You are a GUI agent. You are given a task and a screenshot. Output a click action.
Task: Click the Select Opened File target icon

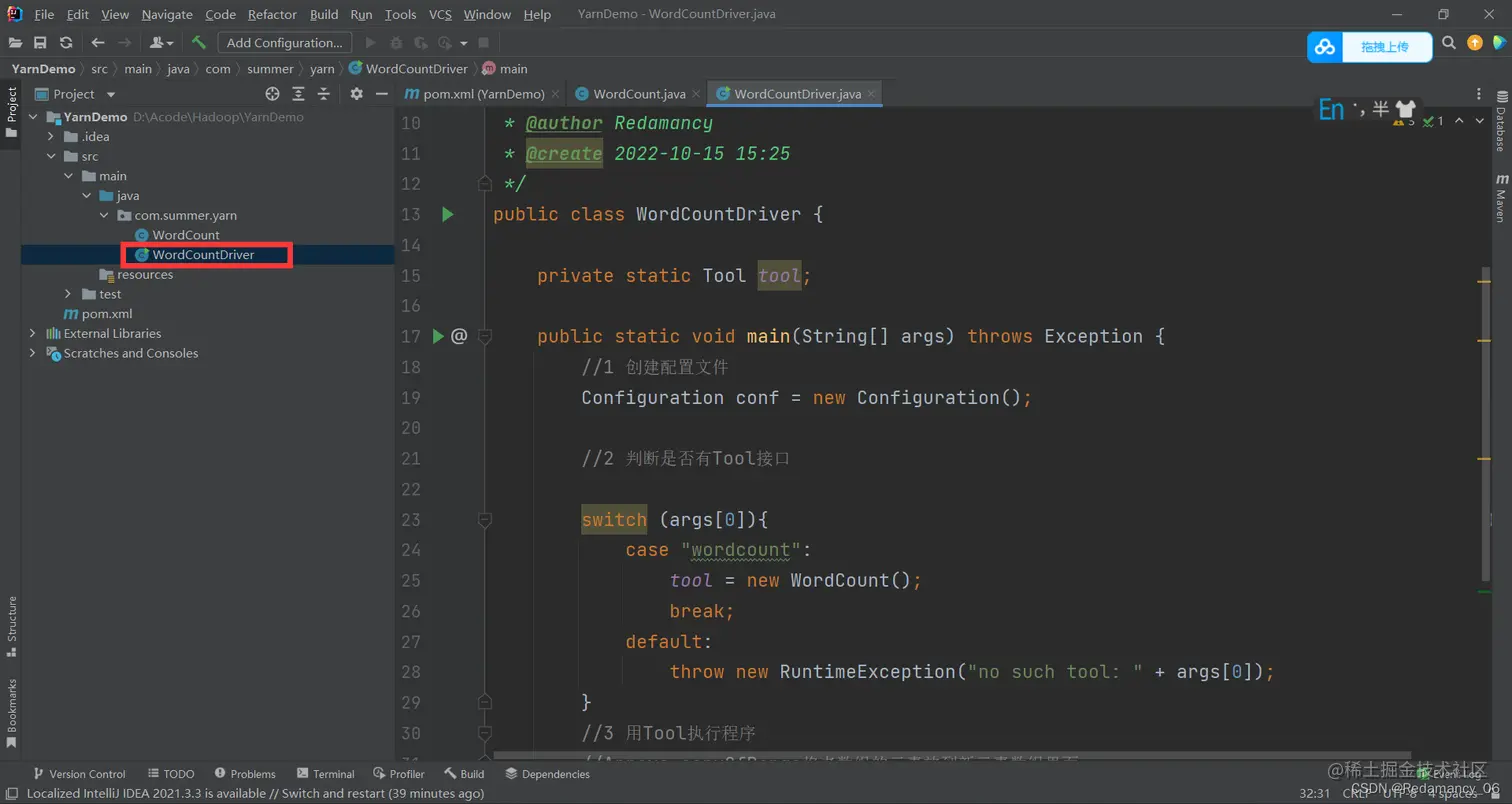272,94
